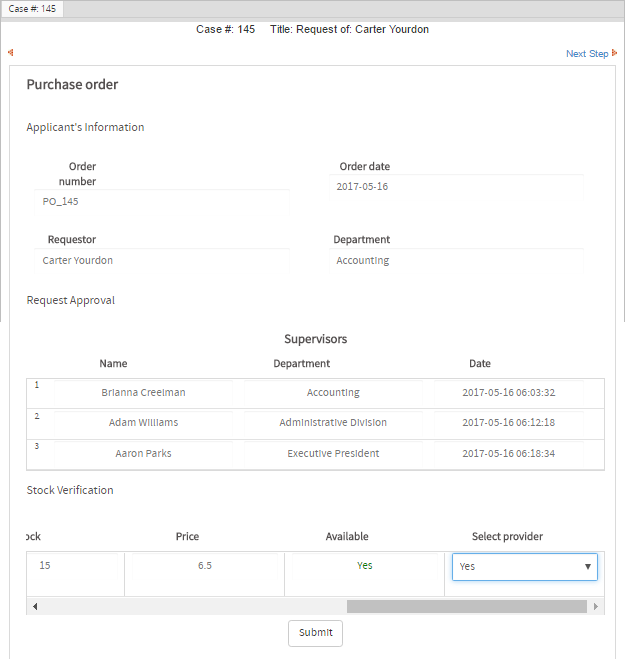Click the stock grid horizontal scrollbar thumb
The width and height of the screenshot is (625, 659).
[x=466, y=606]
